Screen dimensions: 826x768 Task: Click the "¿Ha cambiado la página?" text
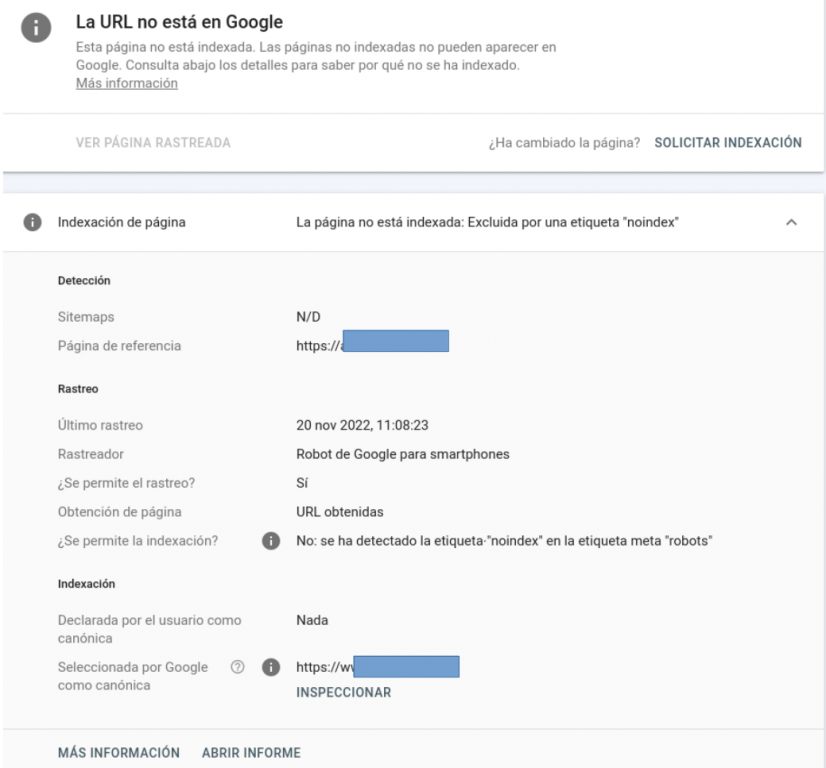click(566, 143)
